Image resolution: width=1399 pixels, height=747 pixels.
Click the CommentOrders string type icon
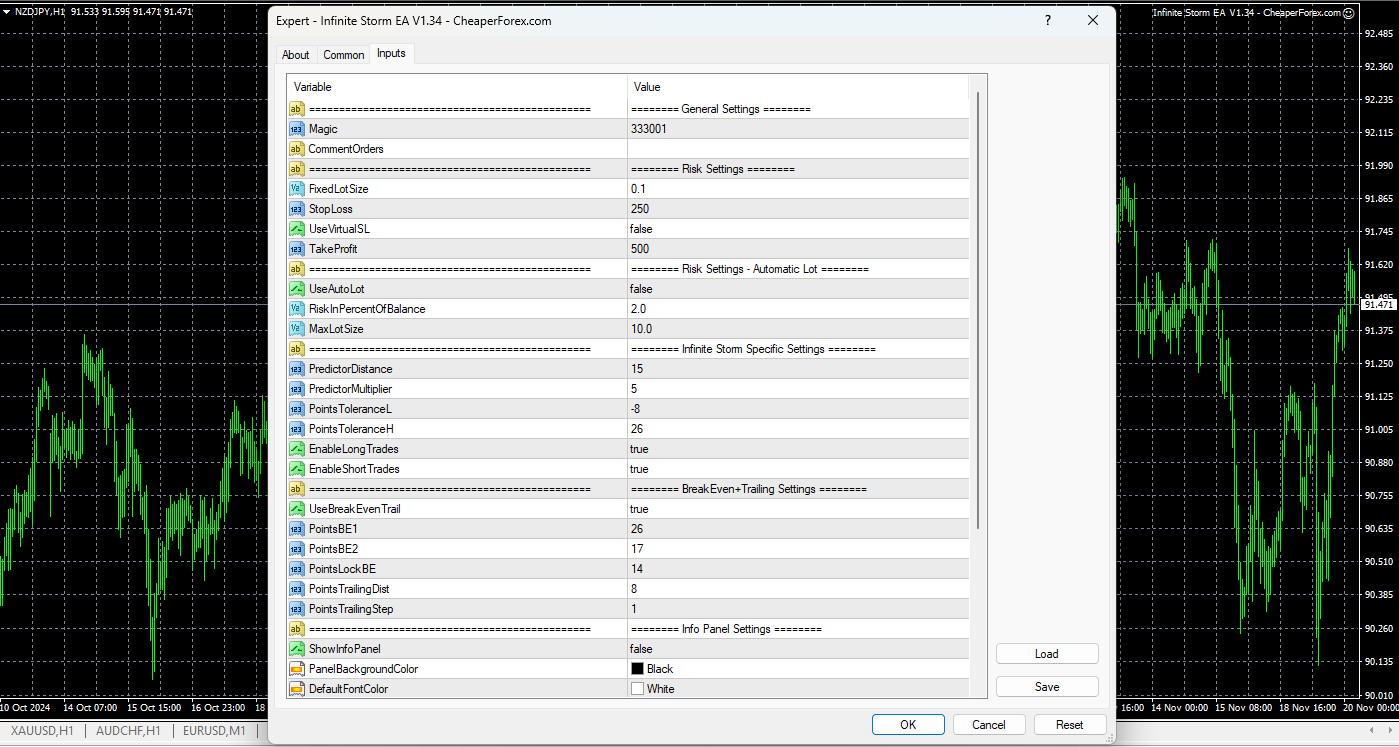click(296, 149)
